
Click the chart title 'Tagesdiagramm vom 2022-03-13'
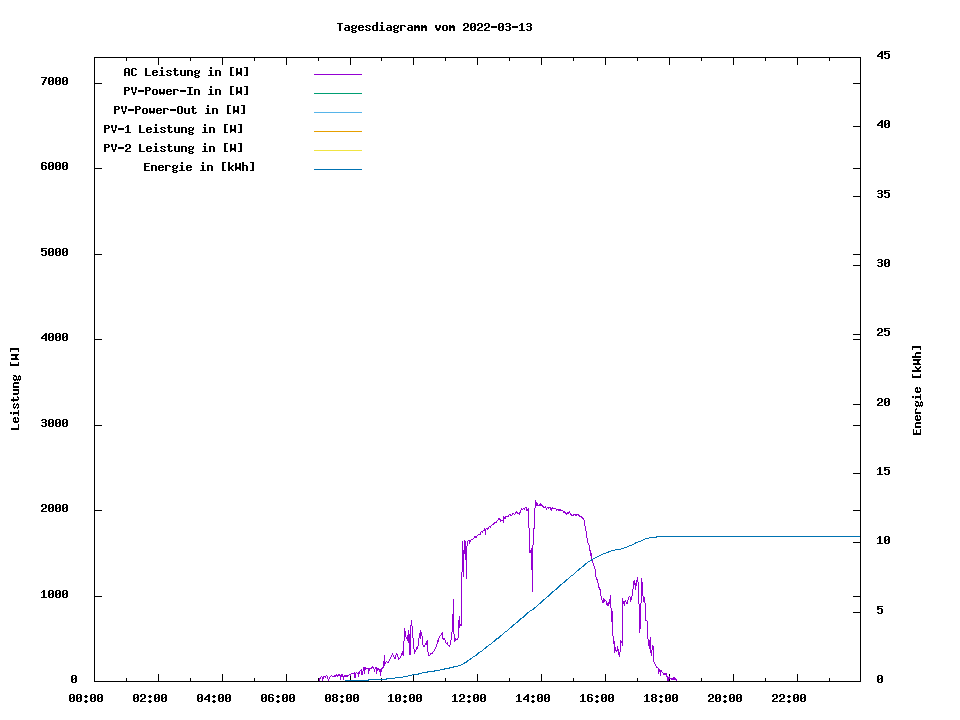point(434,27)
